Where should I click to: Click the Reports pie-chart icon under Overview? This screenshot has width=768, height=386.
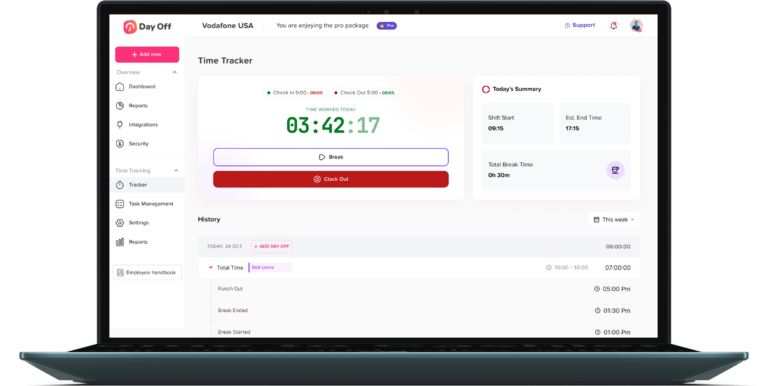click(120, 106)
